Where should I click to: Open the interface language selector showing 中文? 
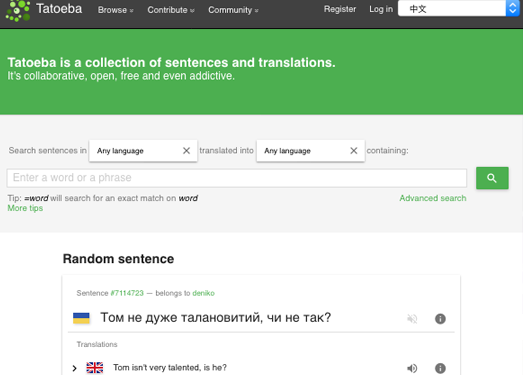point(459,9)
